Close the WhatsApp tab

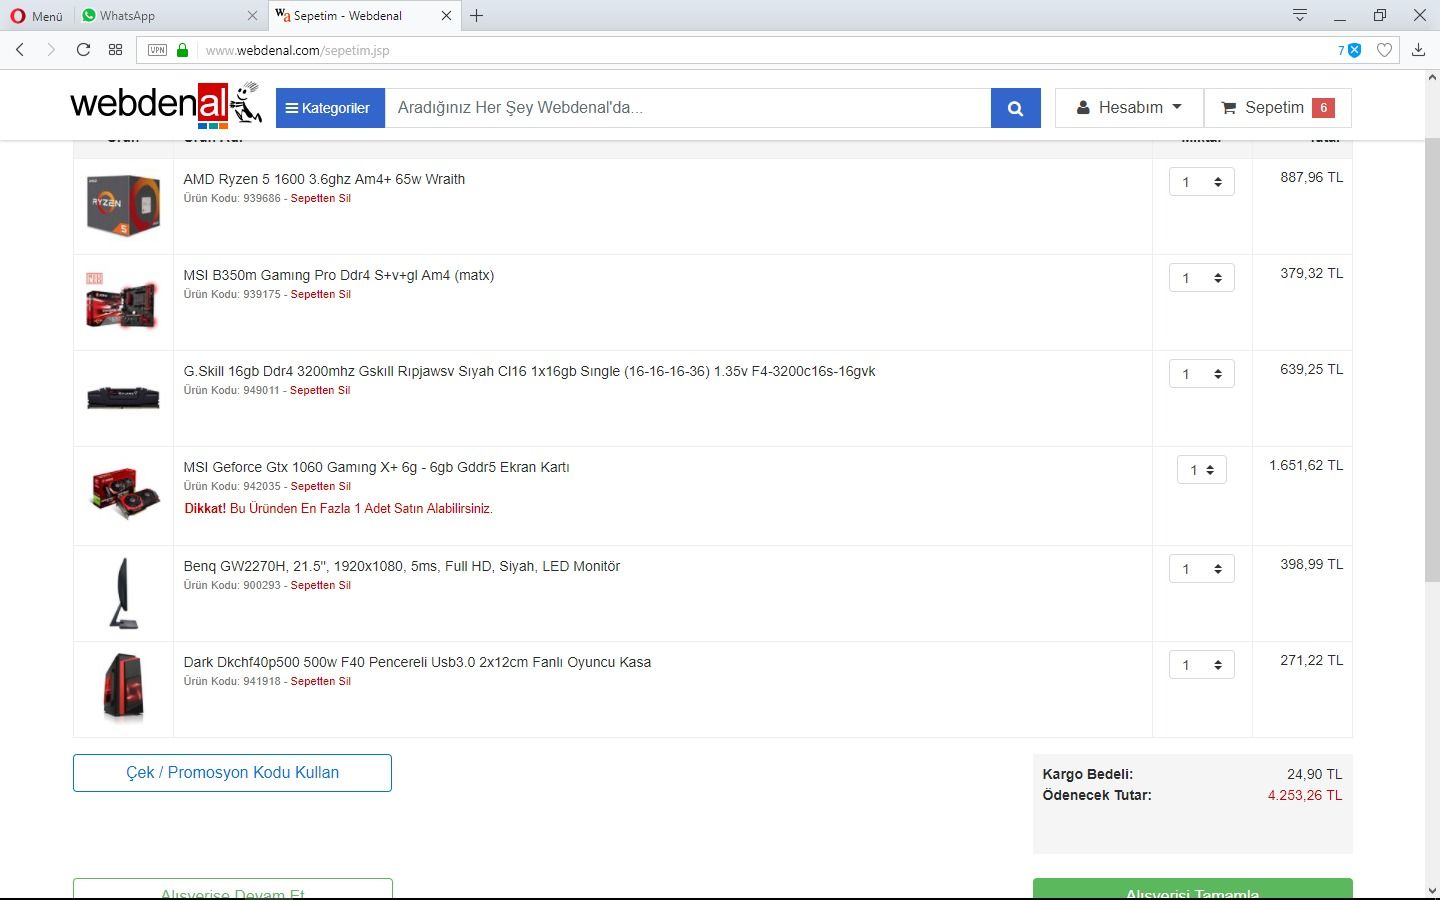click(252, 16)
